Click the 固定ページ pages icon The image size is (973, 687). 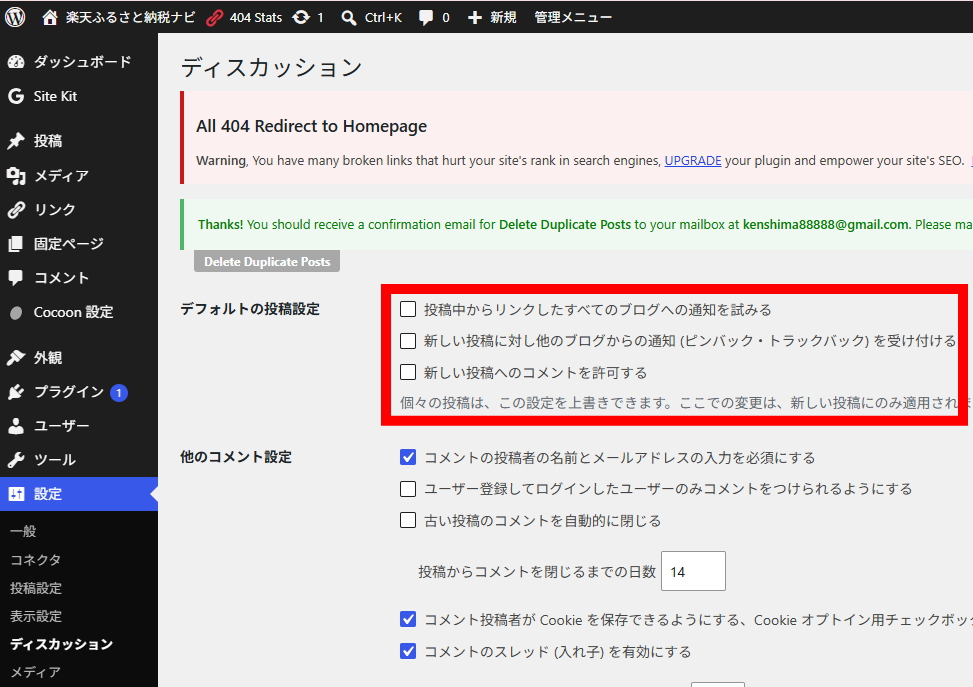(16, 244)
